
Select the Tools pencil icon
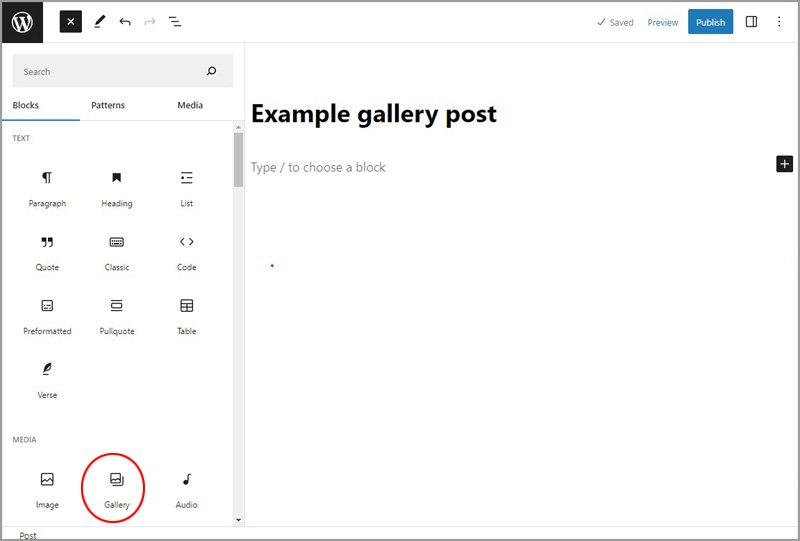(x=99, y=21)
